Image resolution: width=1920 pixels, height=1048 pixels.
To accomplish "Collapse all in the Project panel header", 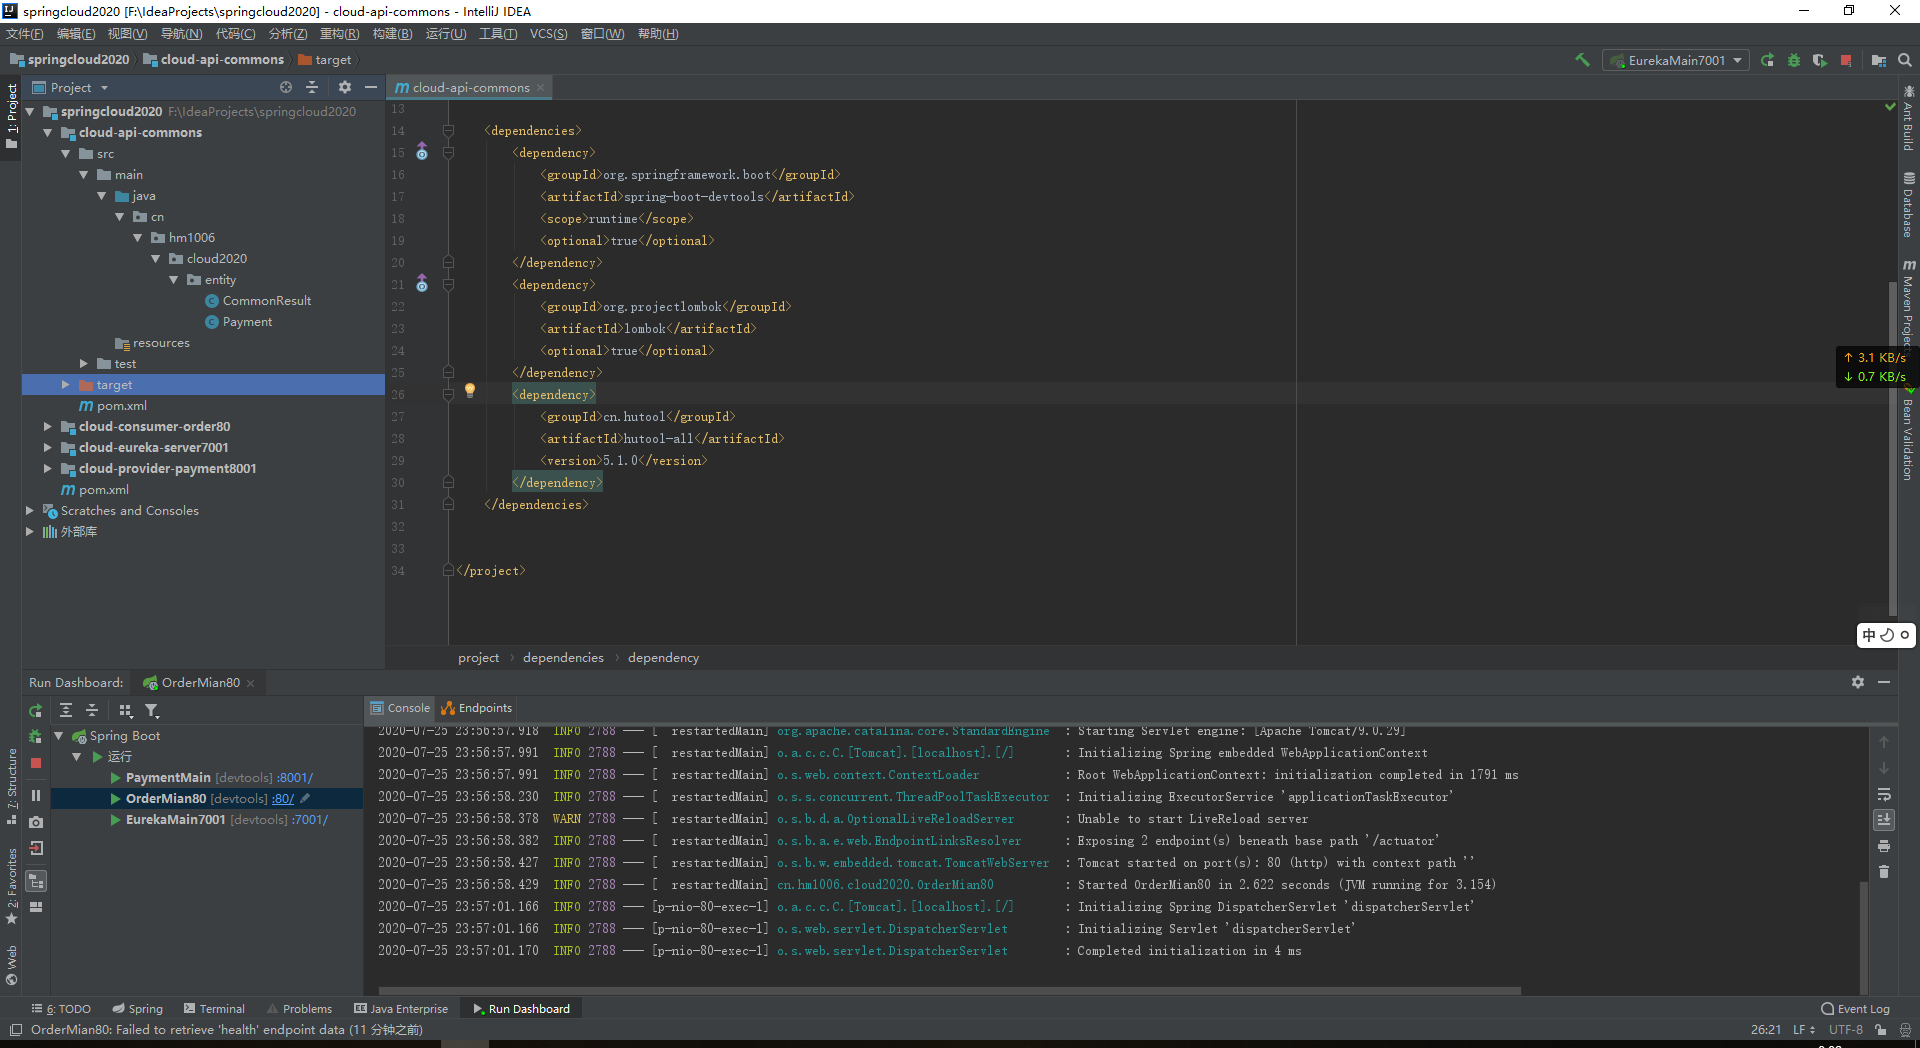I will 312,87.
